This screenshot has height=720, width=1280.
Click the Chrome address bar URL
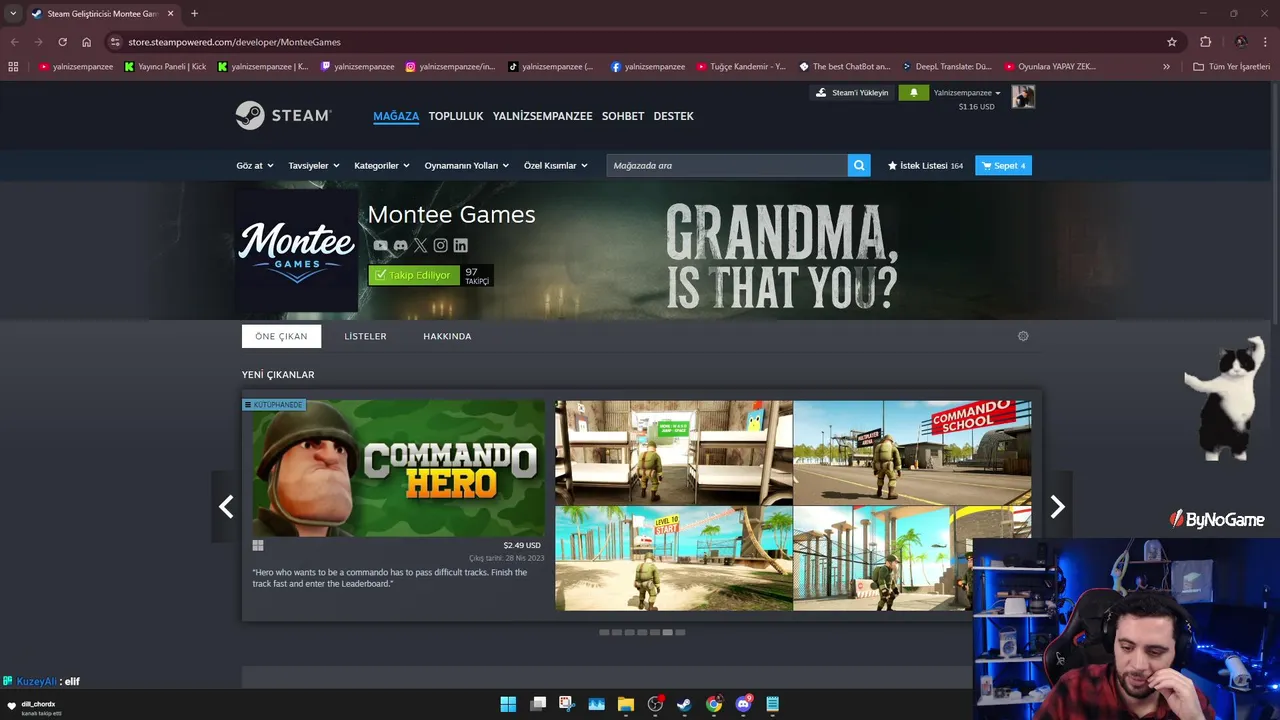[234, 42]
